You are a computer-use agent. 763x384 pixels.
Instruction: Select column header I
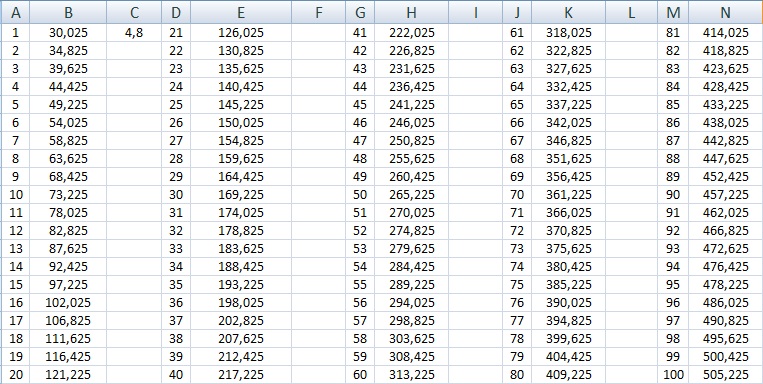(x=475, y=12)
